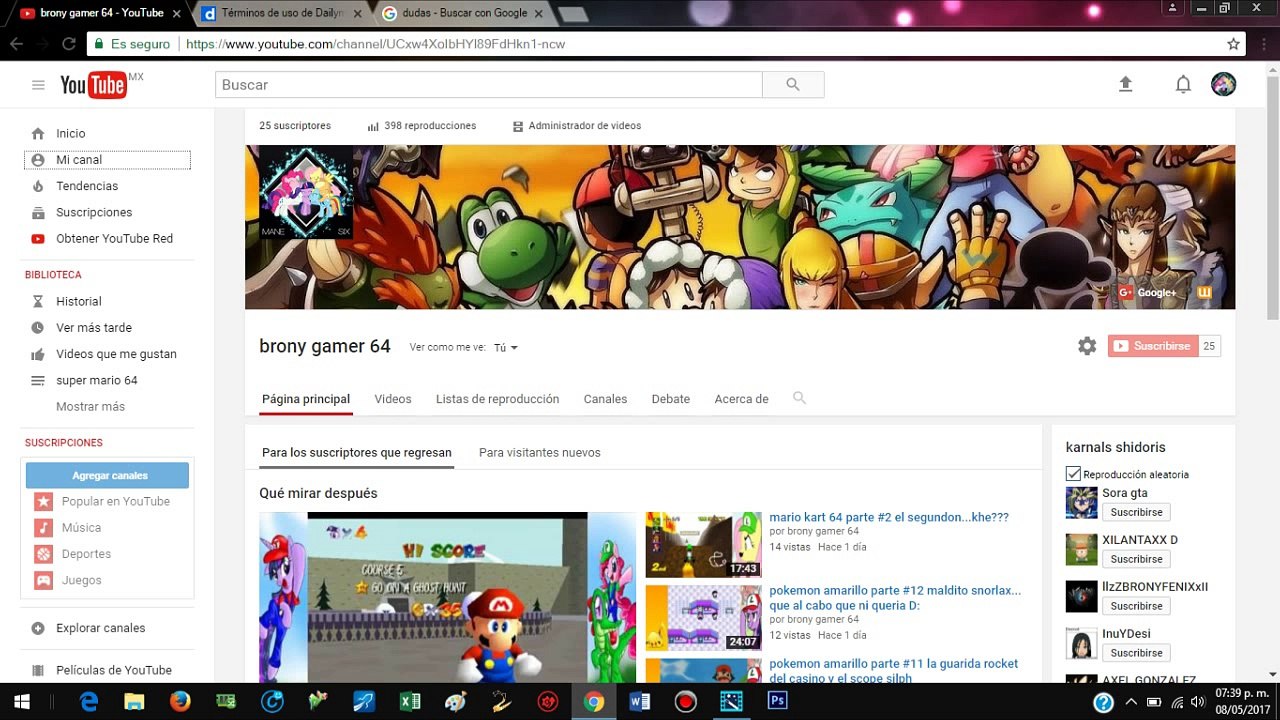Click the pokemon amarillo 24:07 thumbnail
Screen dimensions: 1280x720
703,618
